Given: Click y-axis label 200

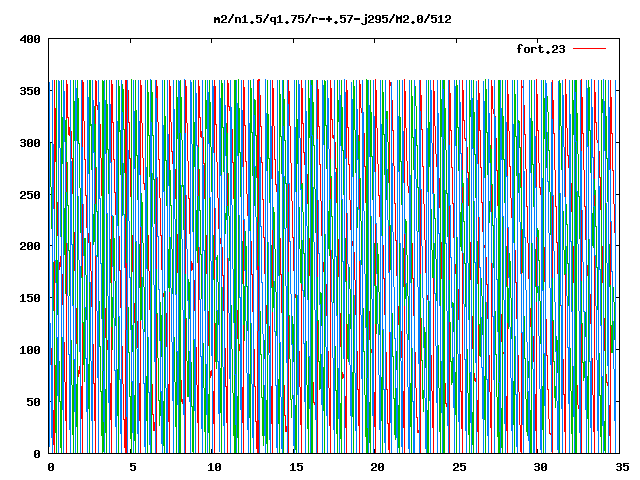Looking at the screenshot, I should tap(30, 246).
